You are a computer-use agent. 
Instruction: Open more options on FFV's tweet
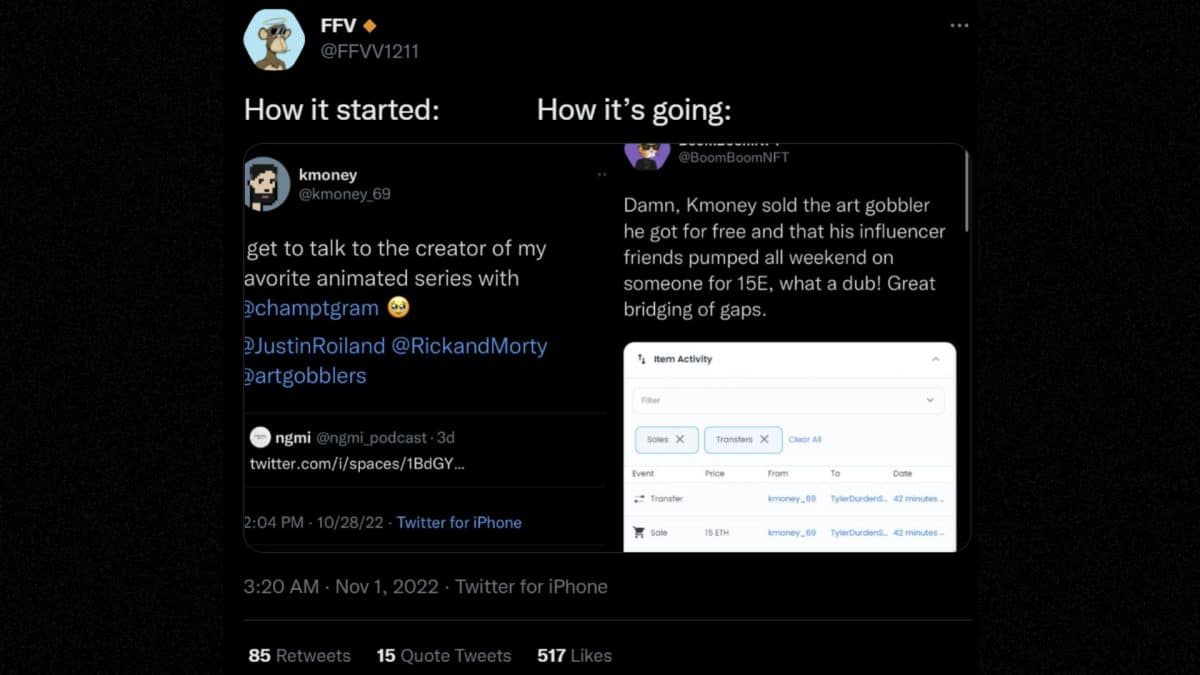coord(959,25)
